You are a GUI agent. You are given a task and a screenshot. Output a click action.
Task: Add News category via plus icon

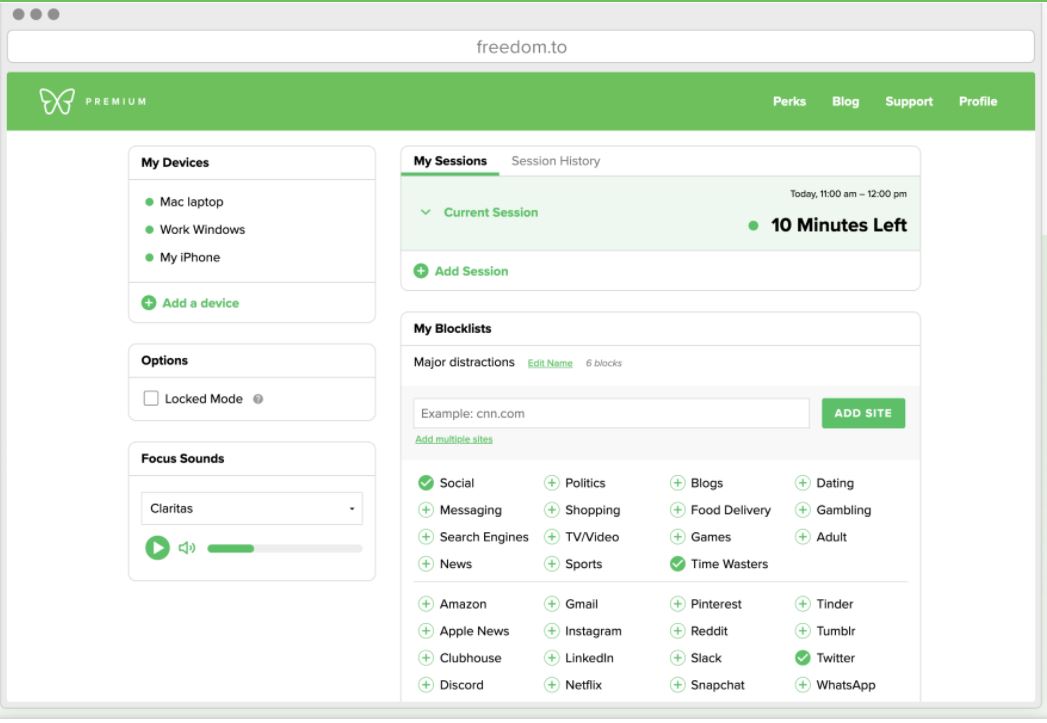426,564
